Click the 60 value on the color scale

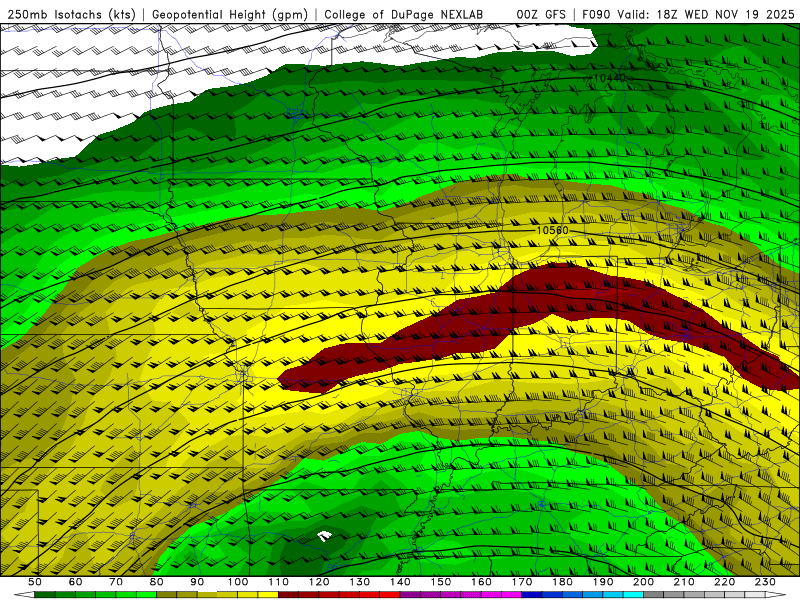pos(75,582)
